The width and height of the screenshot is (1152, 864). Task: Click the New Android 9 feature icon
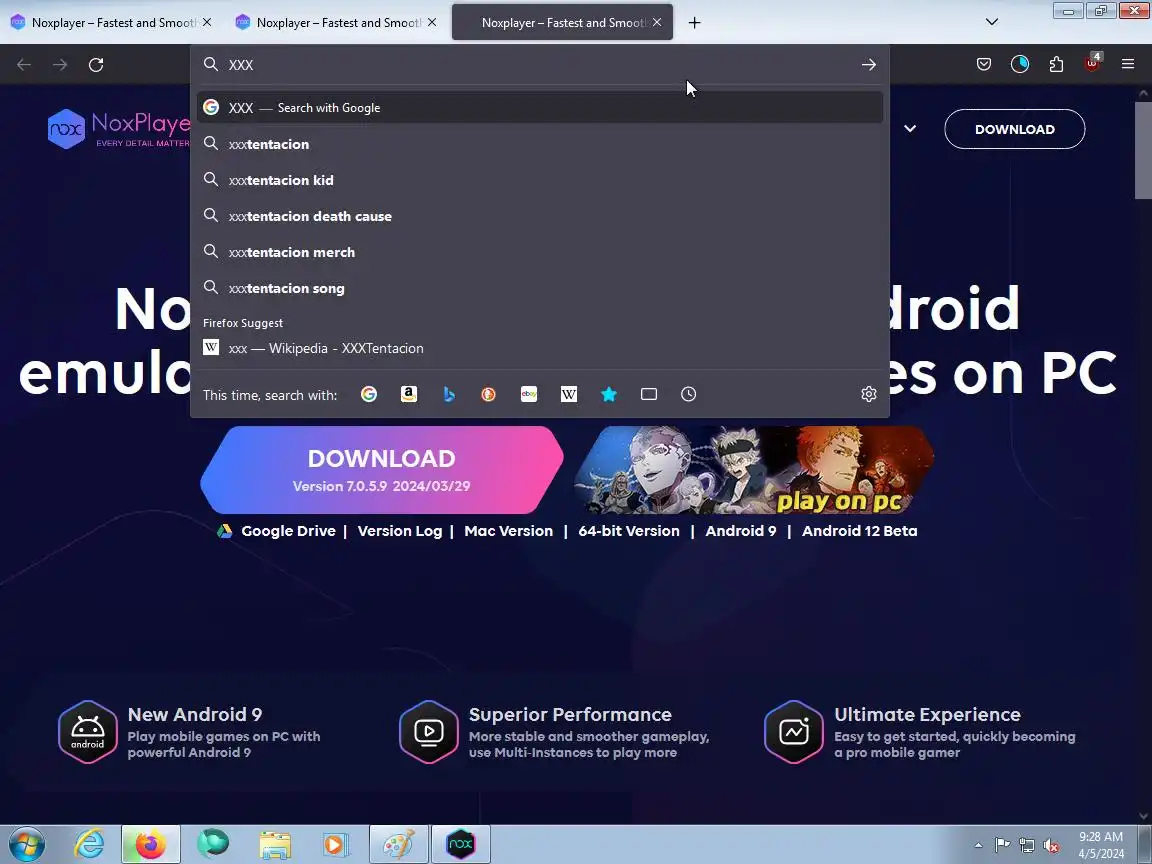[x=88, y=732]
